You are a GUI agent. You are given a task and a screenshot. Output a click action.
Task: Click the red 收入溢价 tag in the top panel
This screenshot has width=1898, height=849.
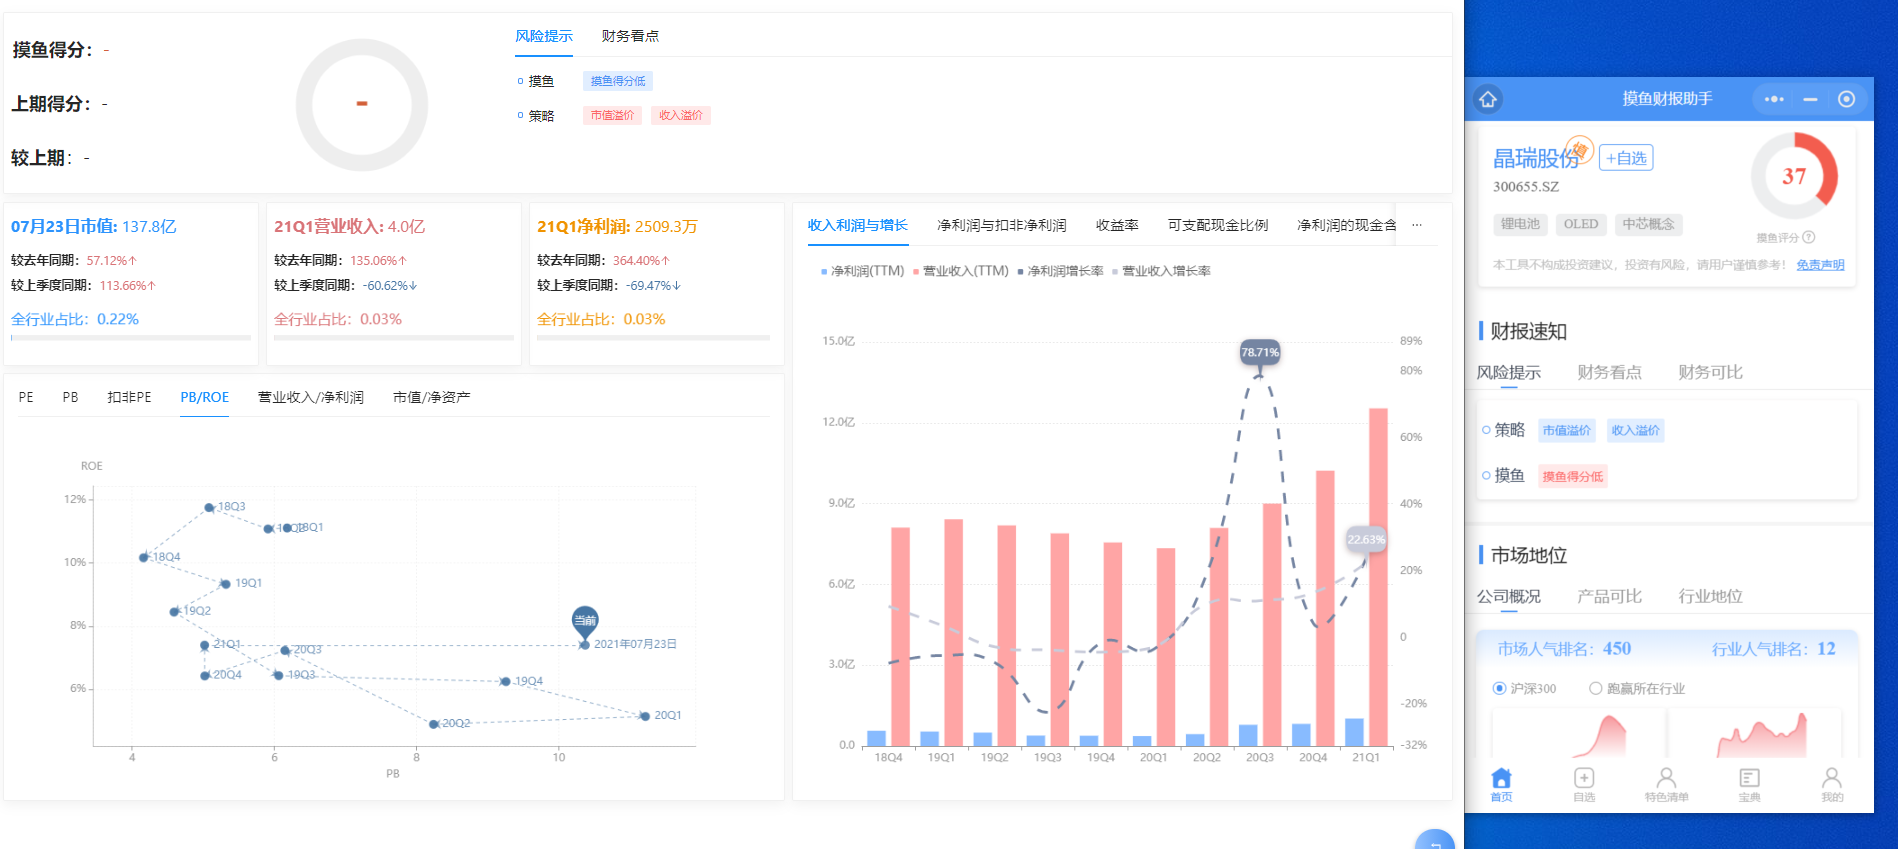click(x=681, y=115)
